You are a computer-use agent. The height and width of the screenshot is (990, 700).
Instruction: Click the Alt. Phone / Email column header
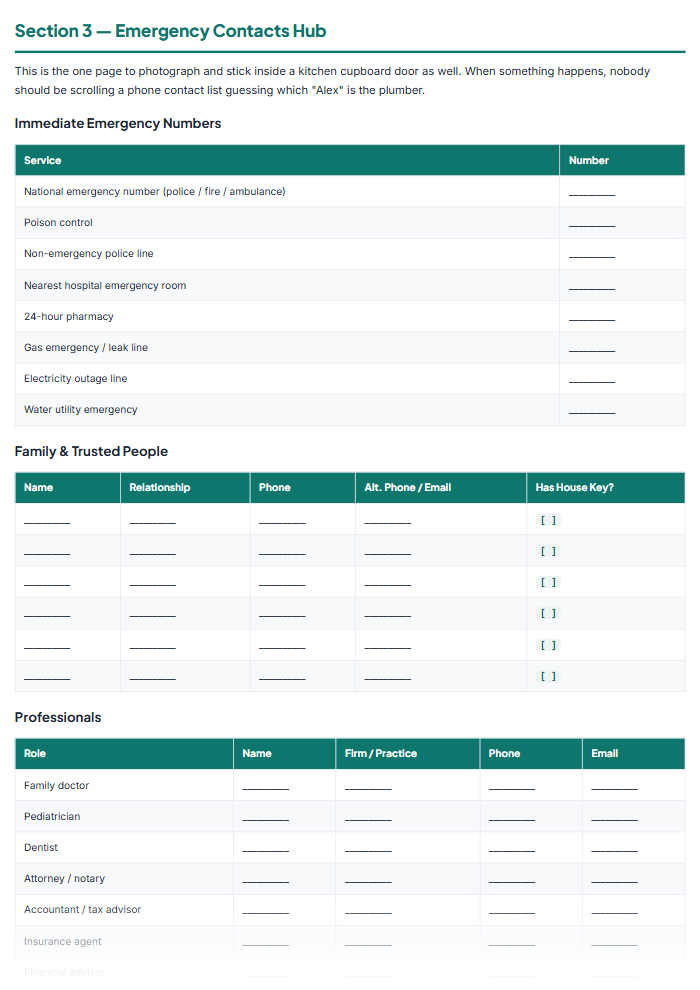click(408, 487)
